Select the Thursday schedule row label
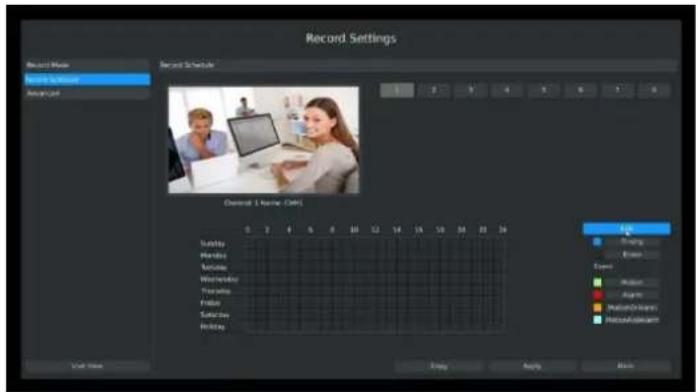Image resolution: width=698 pixels, height=392 pixels. tap(215, 291)
